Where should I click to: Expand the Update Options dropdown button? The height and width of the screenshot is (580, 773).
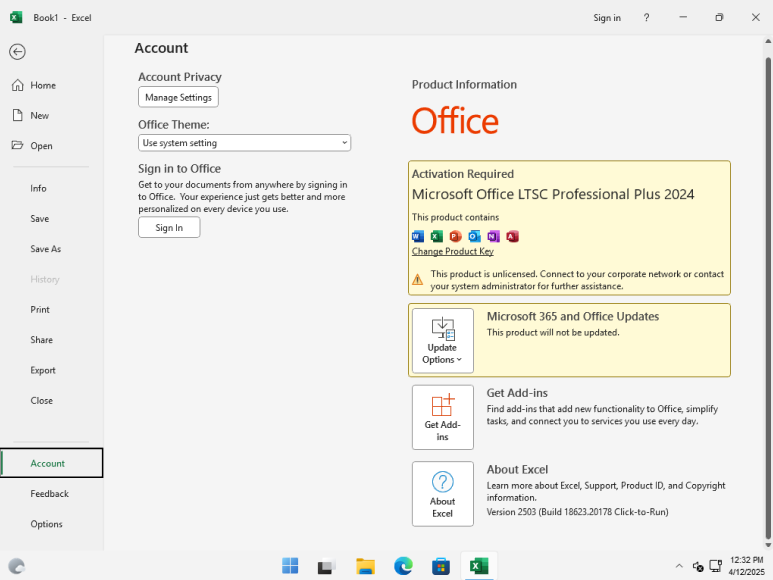443,341
